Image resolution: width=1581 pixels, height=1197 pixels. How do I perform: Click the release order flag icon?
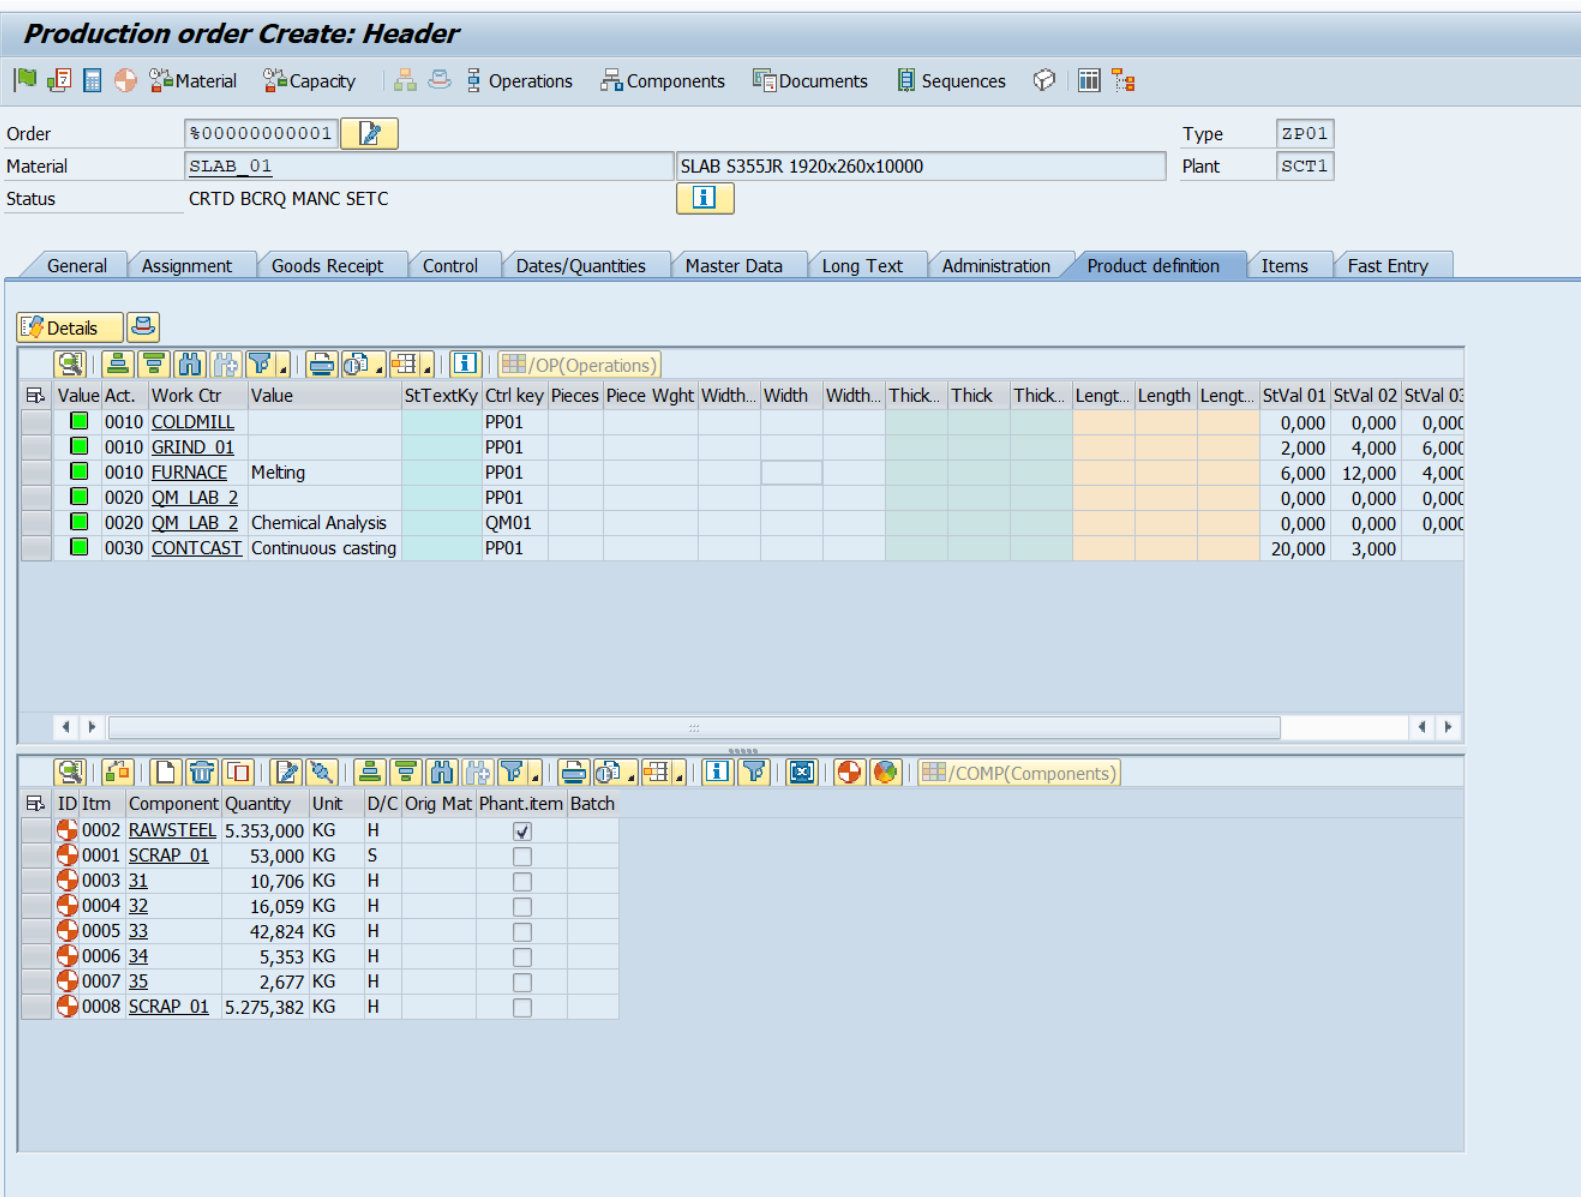25,80
